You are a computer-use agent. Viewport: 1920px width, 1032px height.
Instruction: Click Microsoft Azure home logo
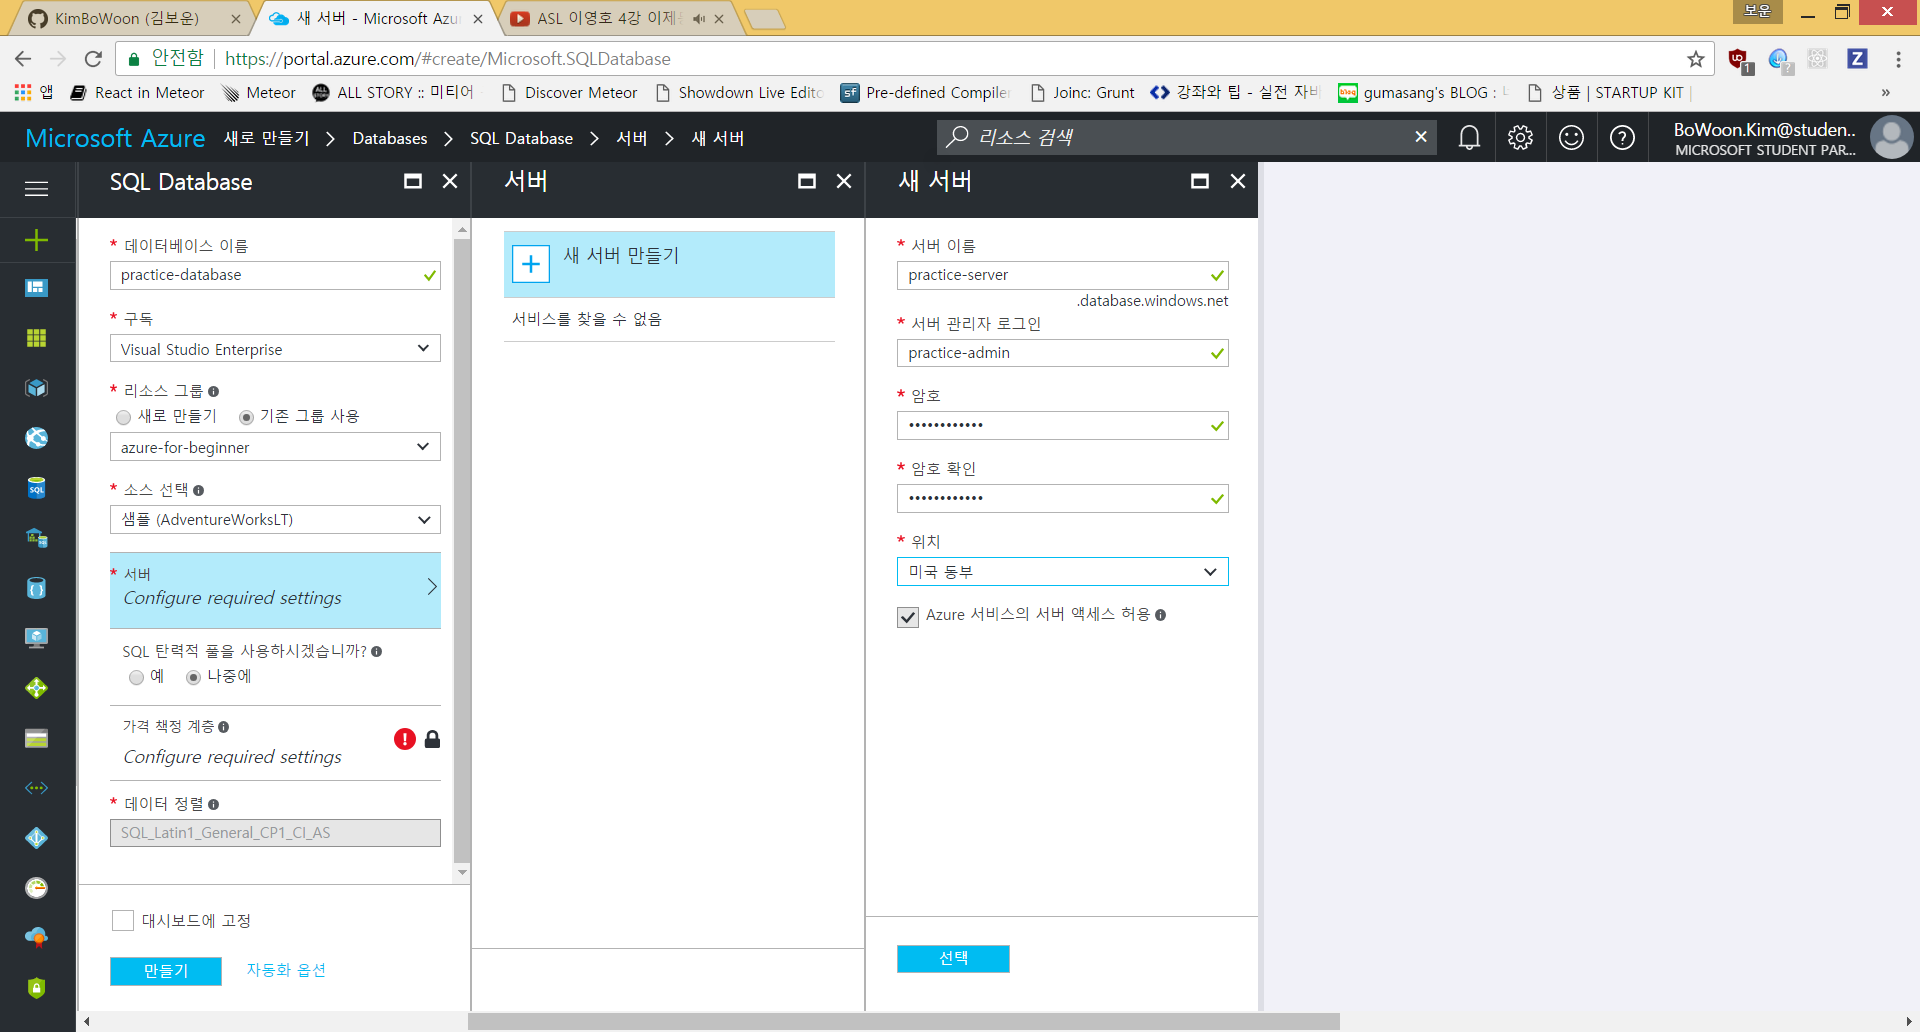pyautogui.click(x=115, y=138)
